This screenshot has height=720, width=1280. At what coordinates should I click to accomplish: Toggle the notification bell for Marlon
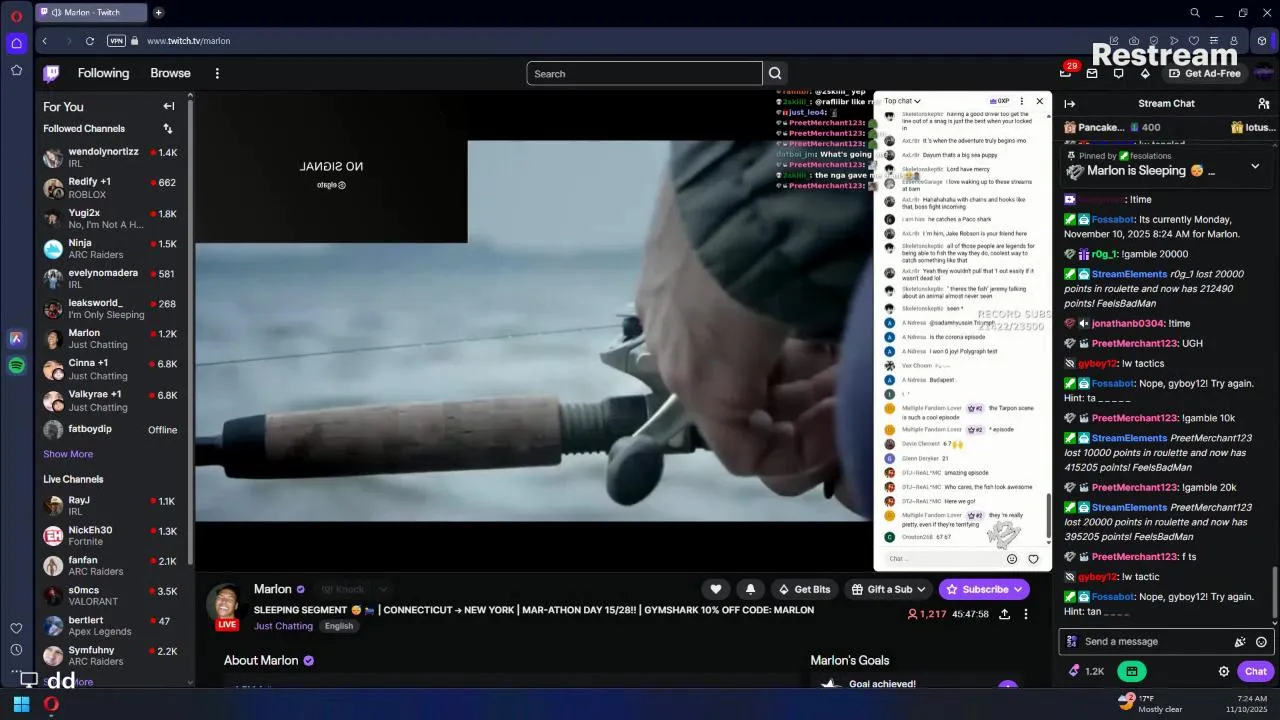(750, 589)
